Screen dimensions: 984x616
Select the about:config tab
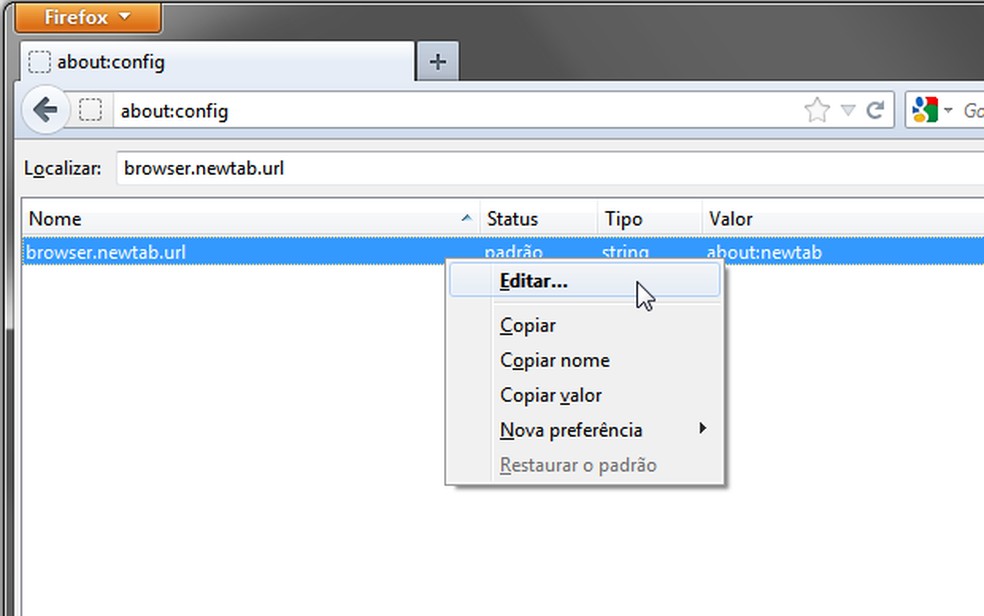point(217,61)
